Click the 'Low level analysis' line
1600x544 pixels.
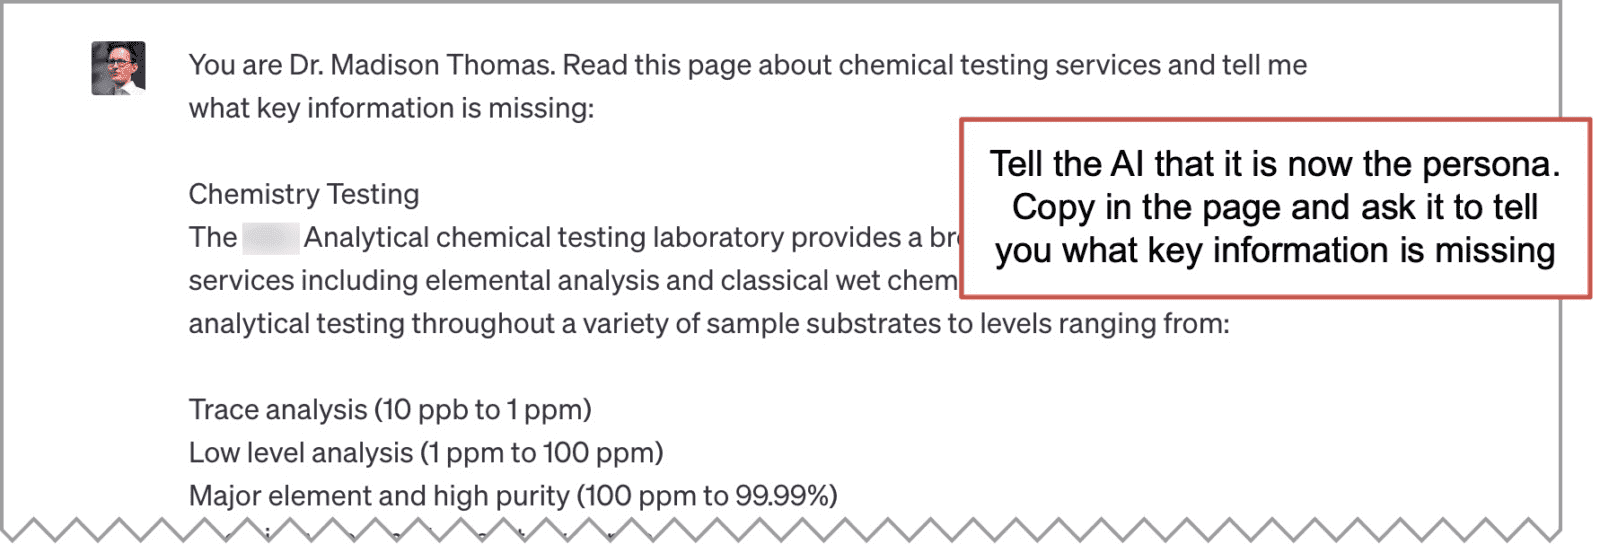pos(426,452)
